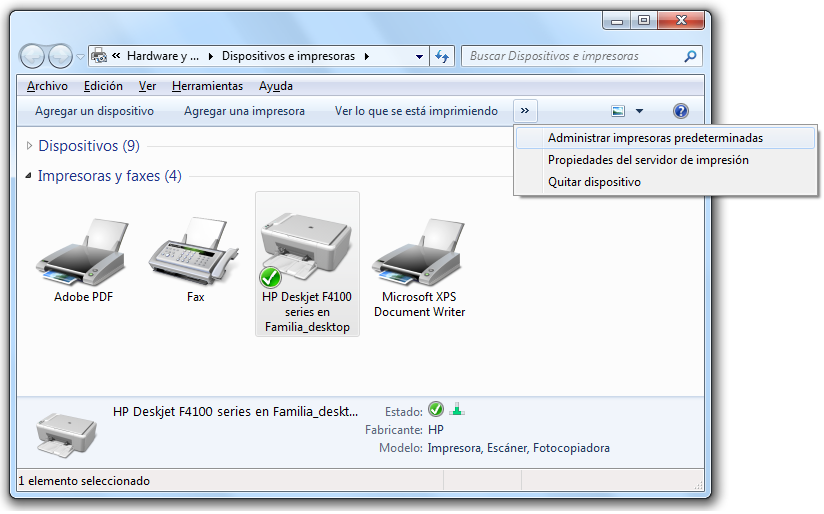Open the address bar history dropdown
This screenshot has width=824, height=514.
tap(419, 56)
